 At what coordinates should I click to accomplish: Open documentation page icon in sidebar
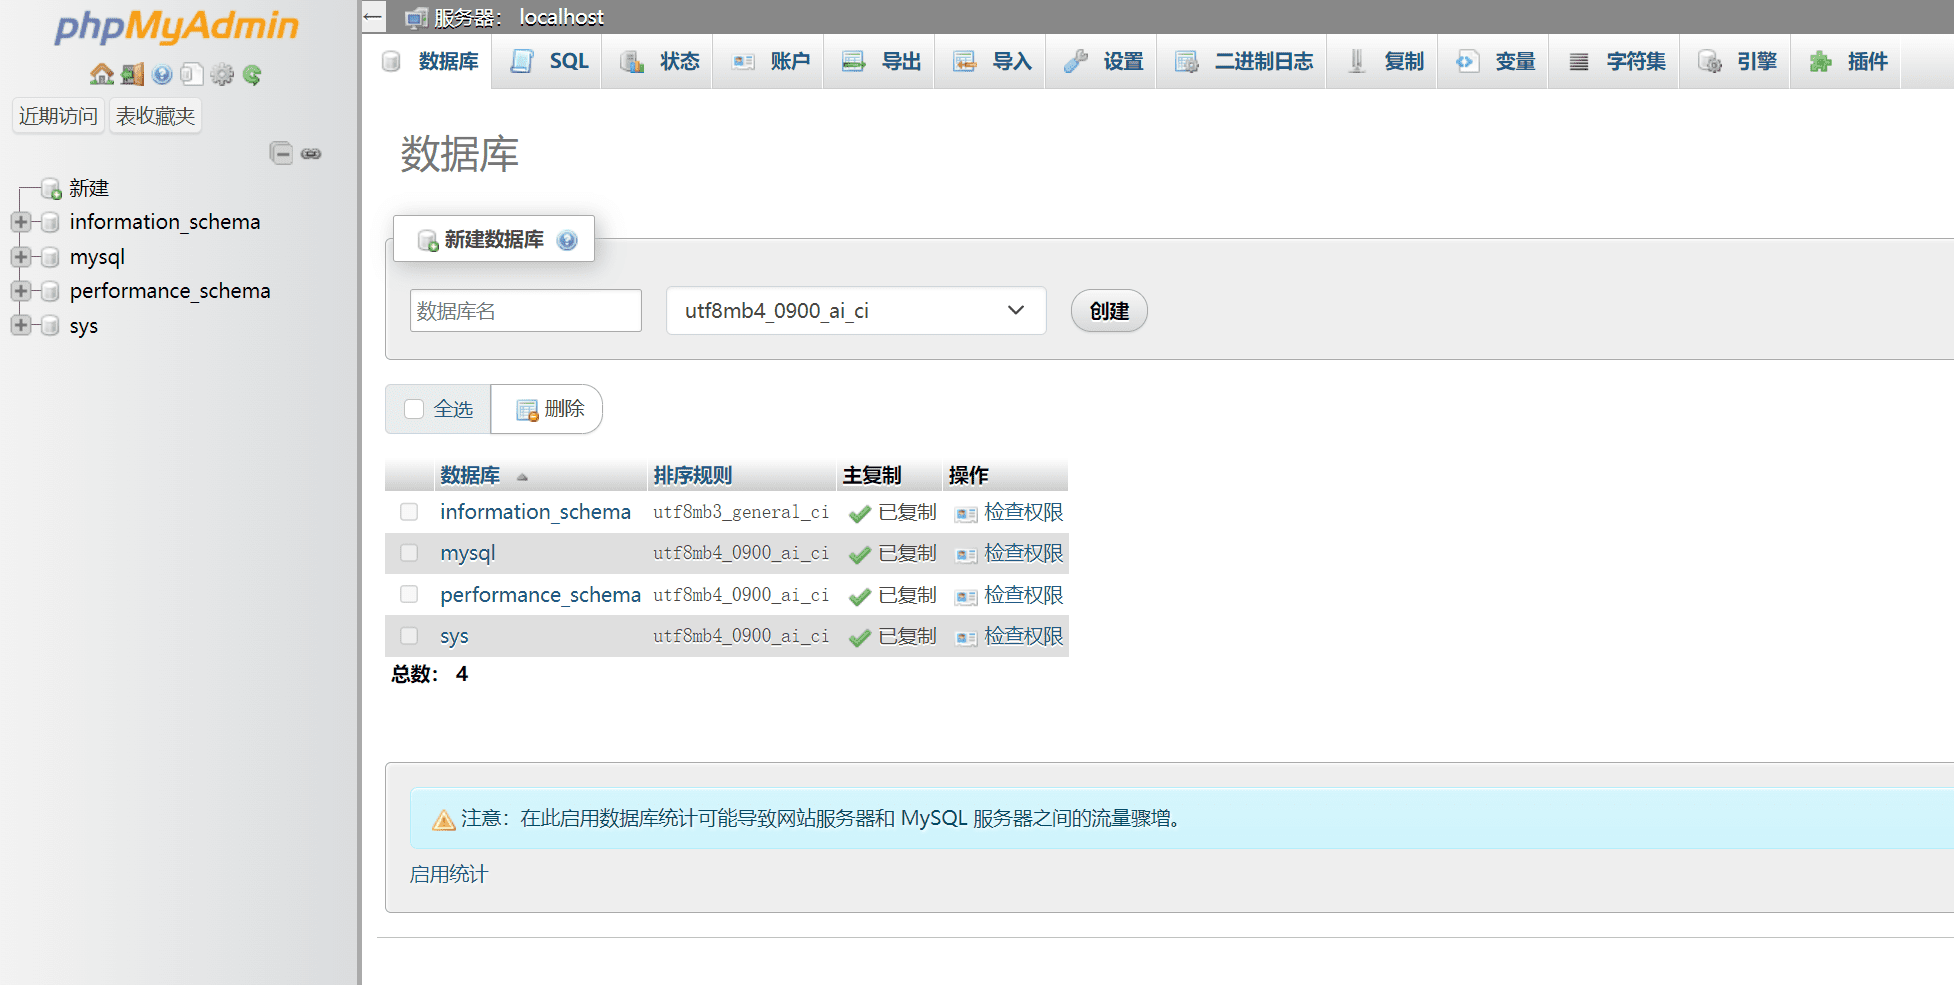point(191,74)
